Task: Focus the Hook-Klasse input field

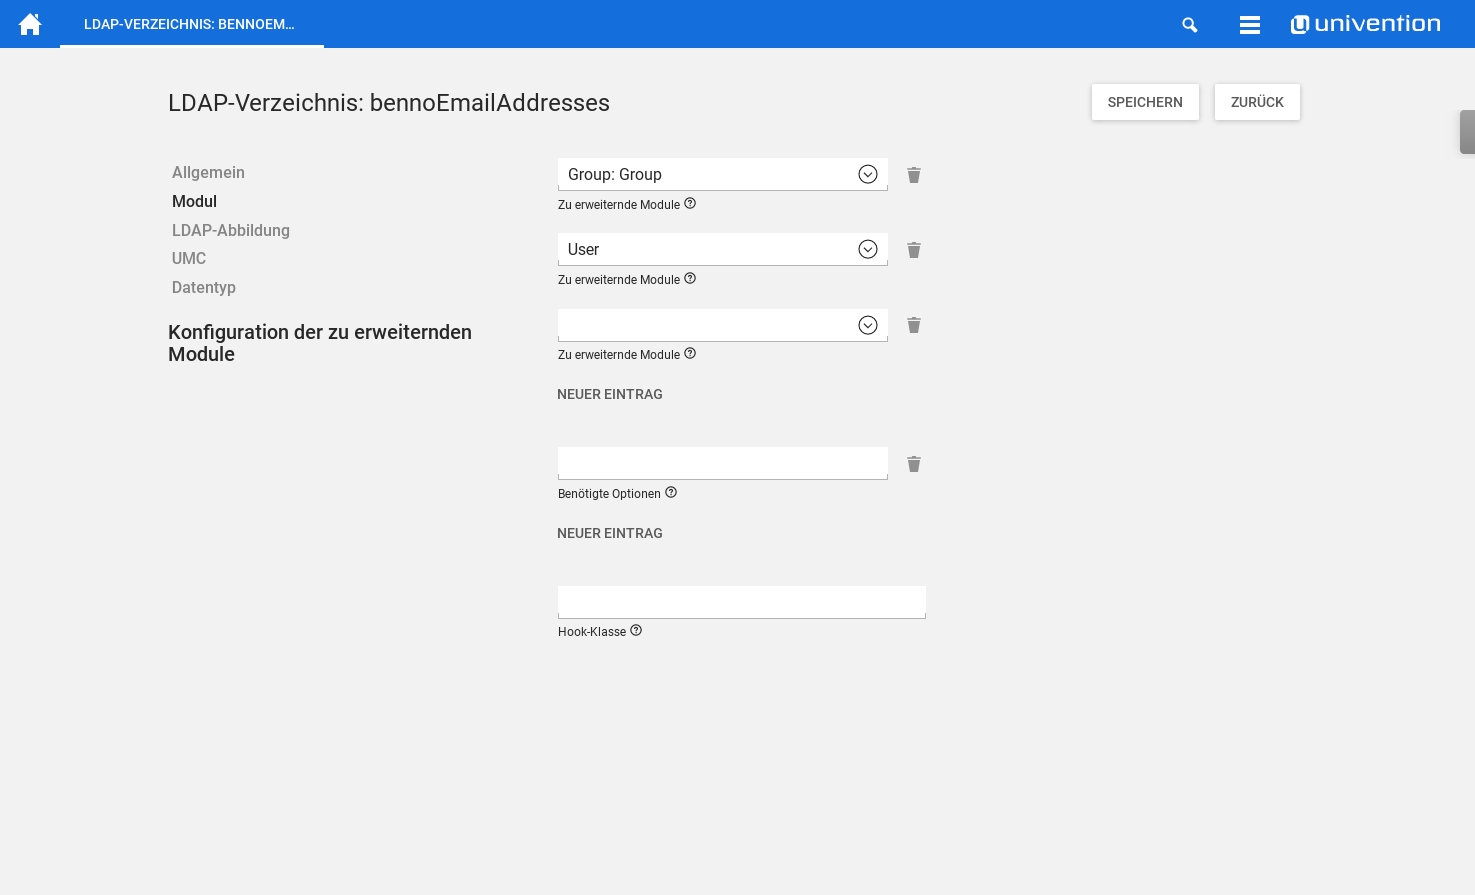Action: coord(741,602)
